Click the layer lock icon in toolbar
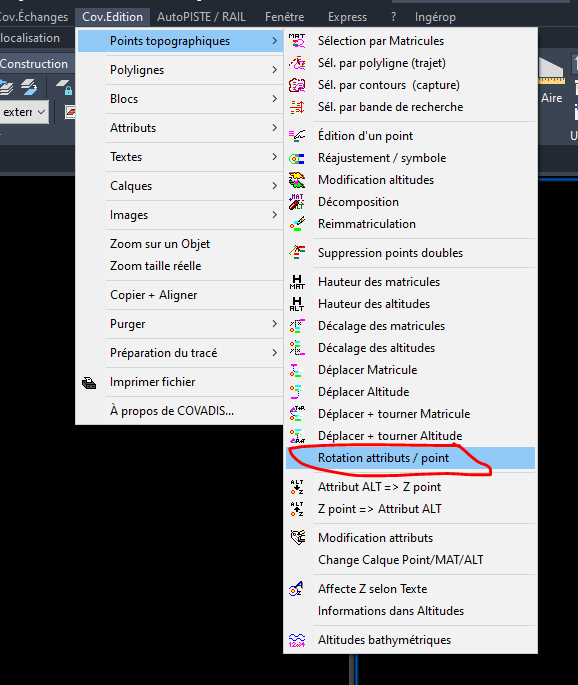The height and width of the screenshot is (685, 578). click(x=64, y=87)
